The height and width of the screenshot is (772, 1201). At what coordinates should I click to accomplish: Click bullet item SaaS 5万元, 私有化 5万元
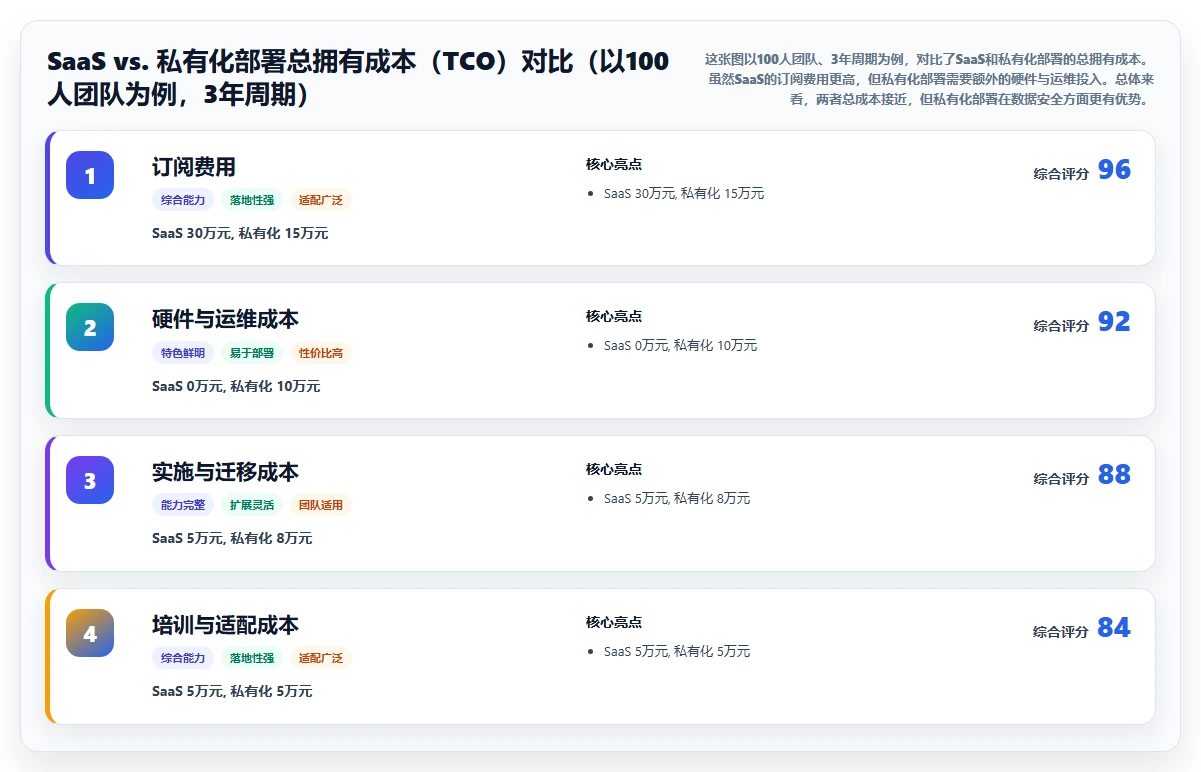coord(677,651)
